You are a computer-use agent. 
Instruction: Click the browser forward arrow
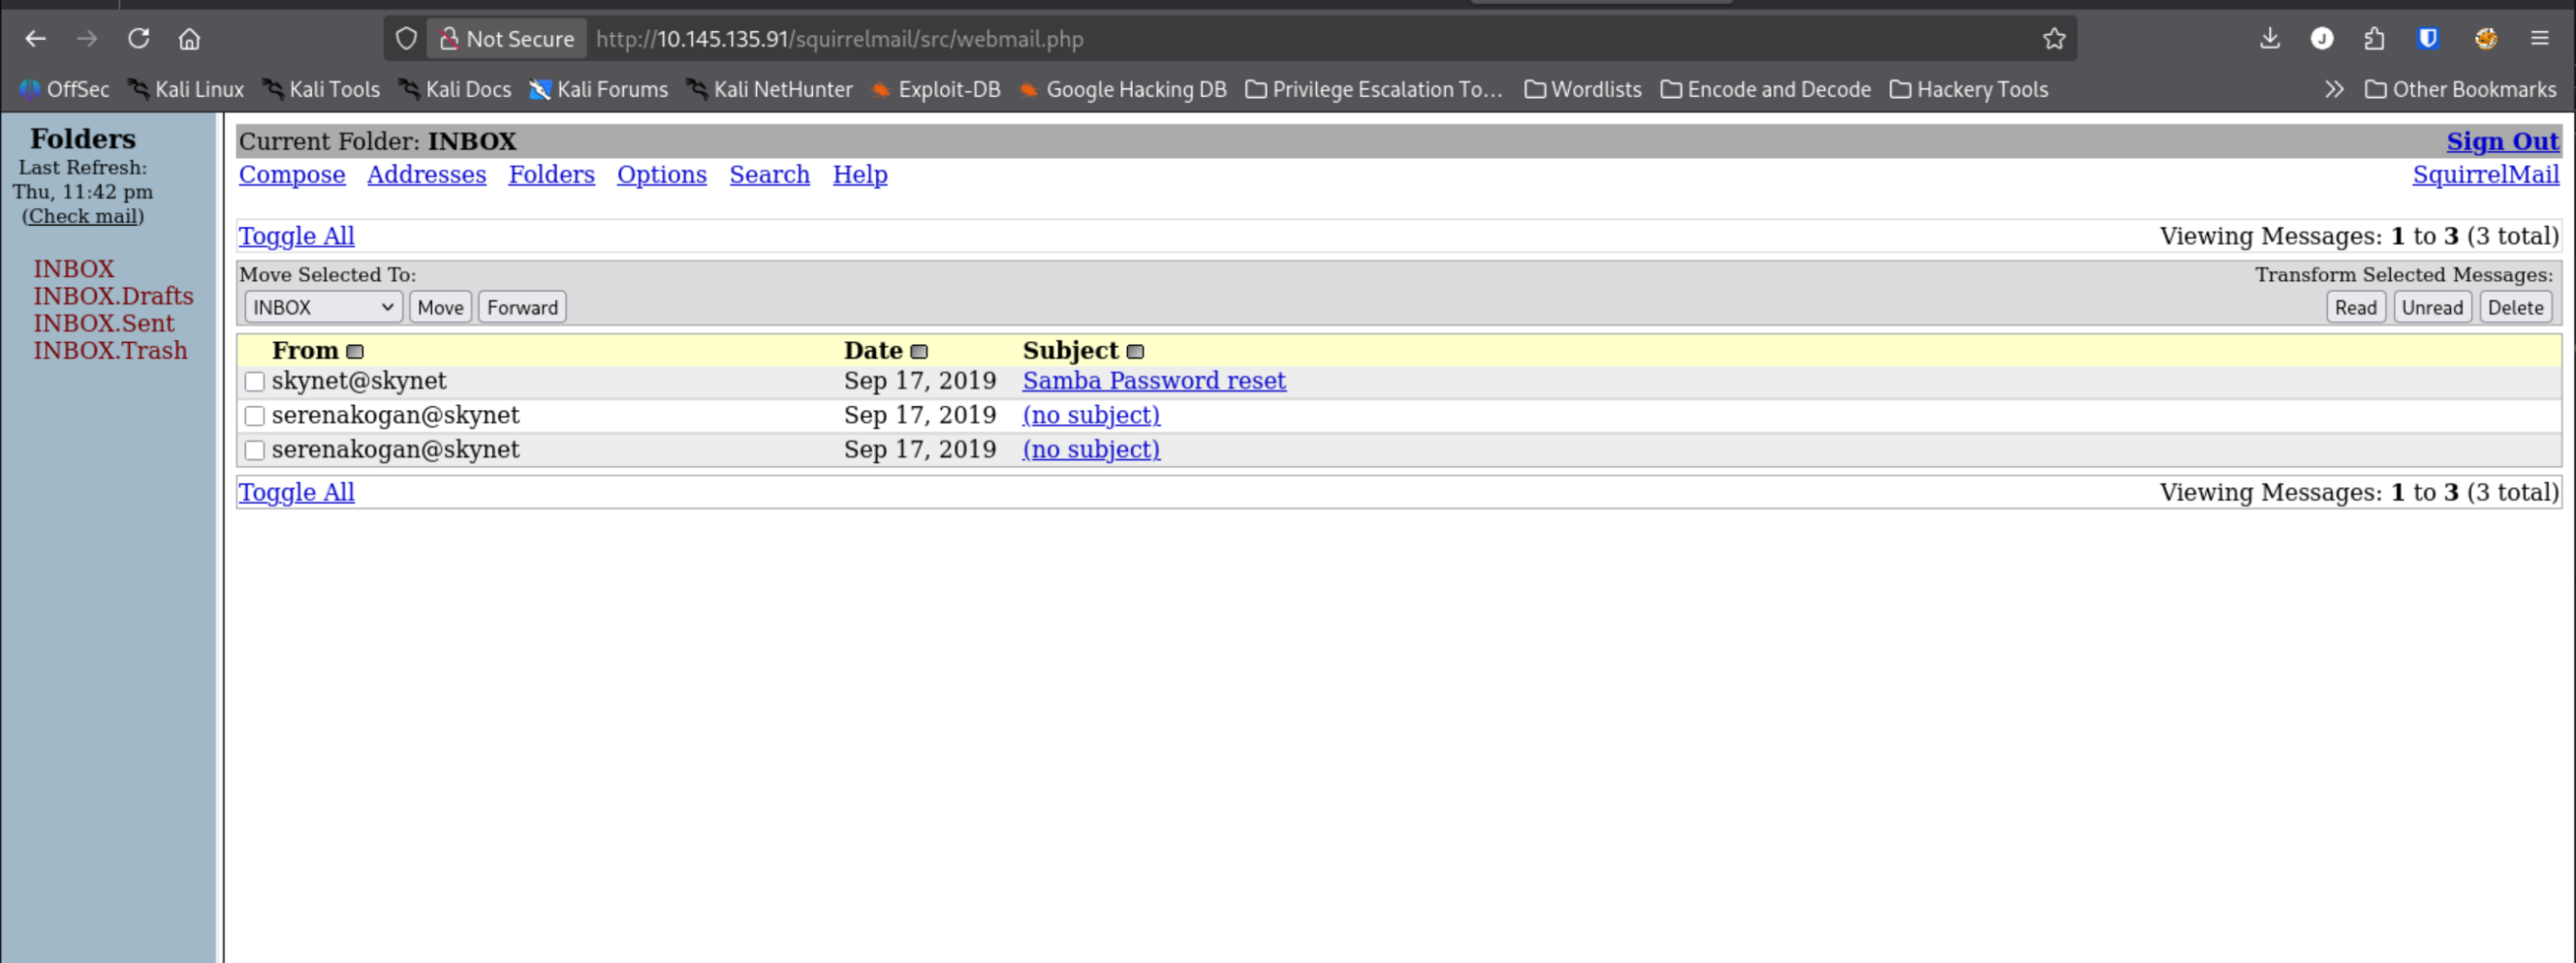coord(88,39)
